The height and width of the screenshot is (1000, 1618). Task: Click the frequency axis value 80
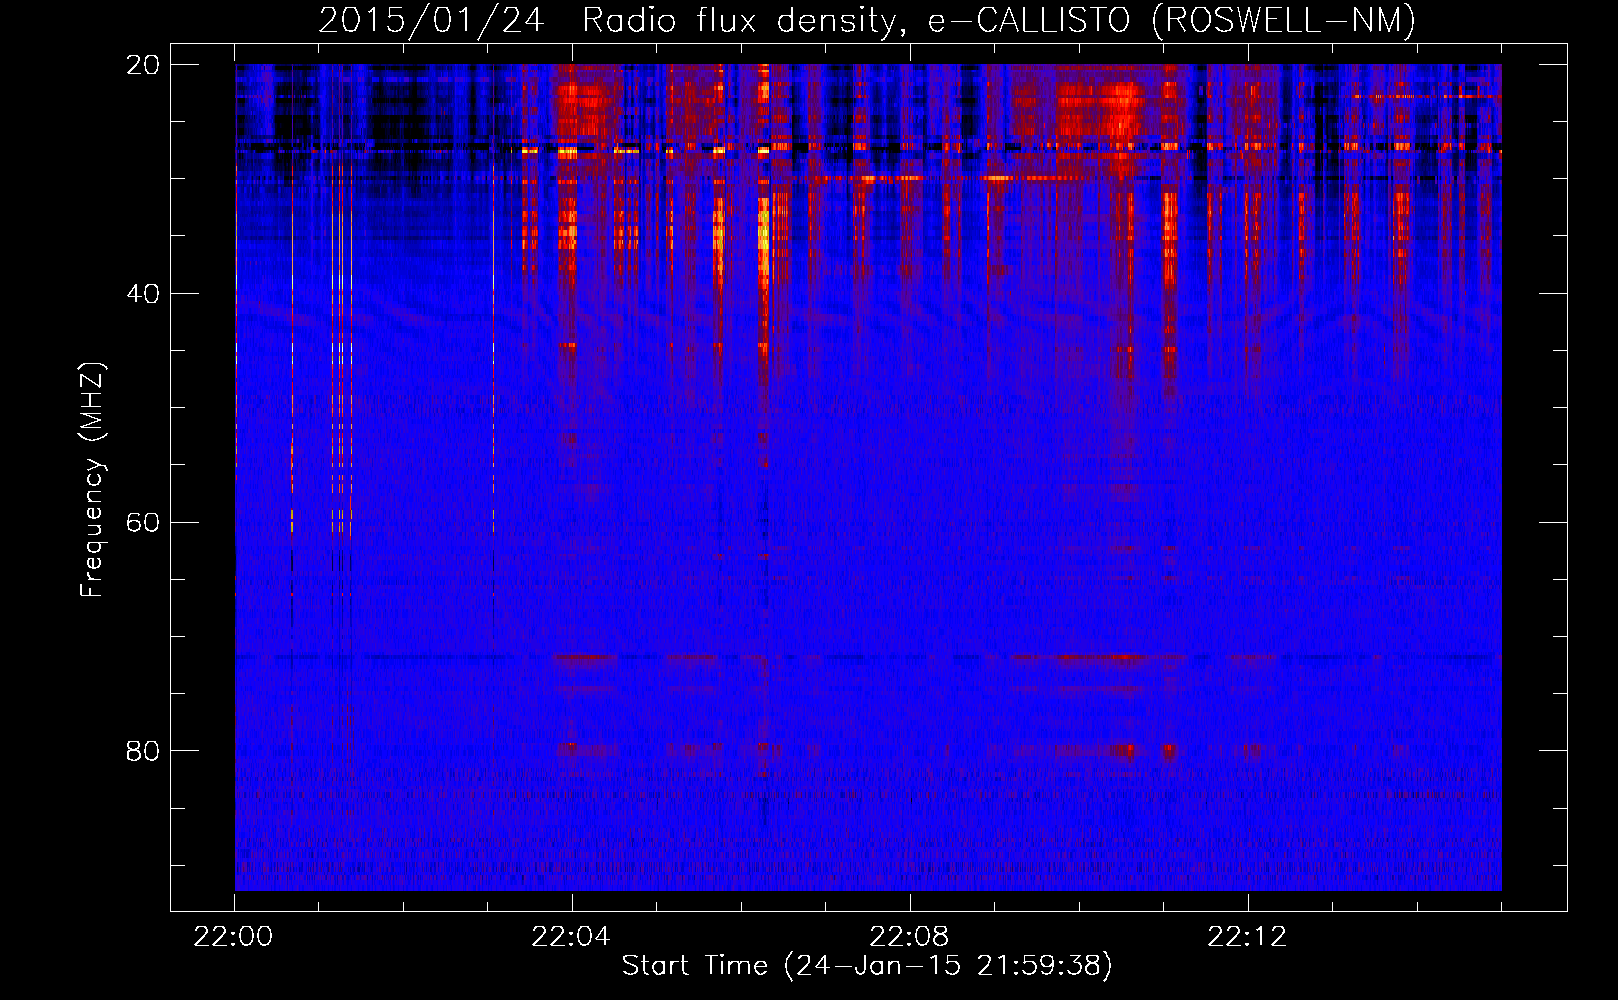coord(143,751)
